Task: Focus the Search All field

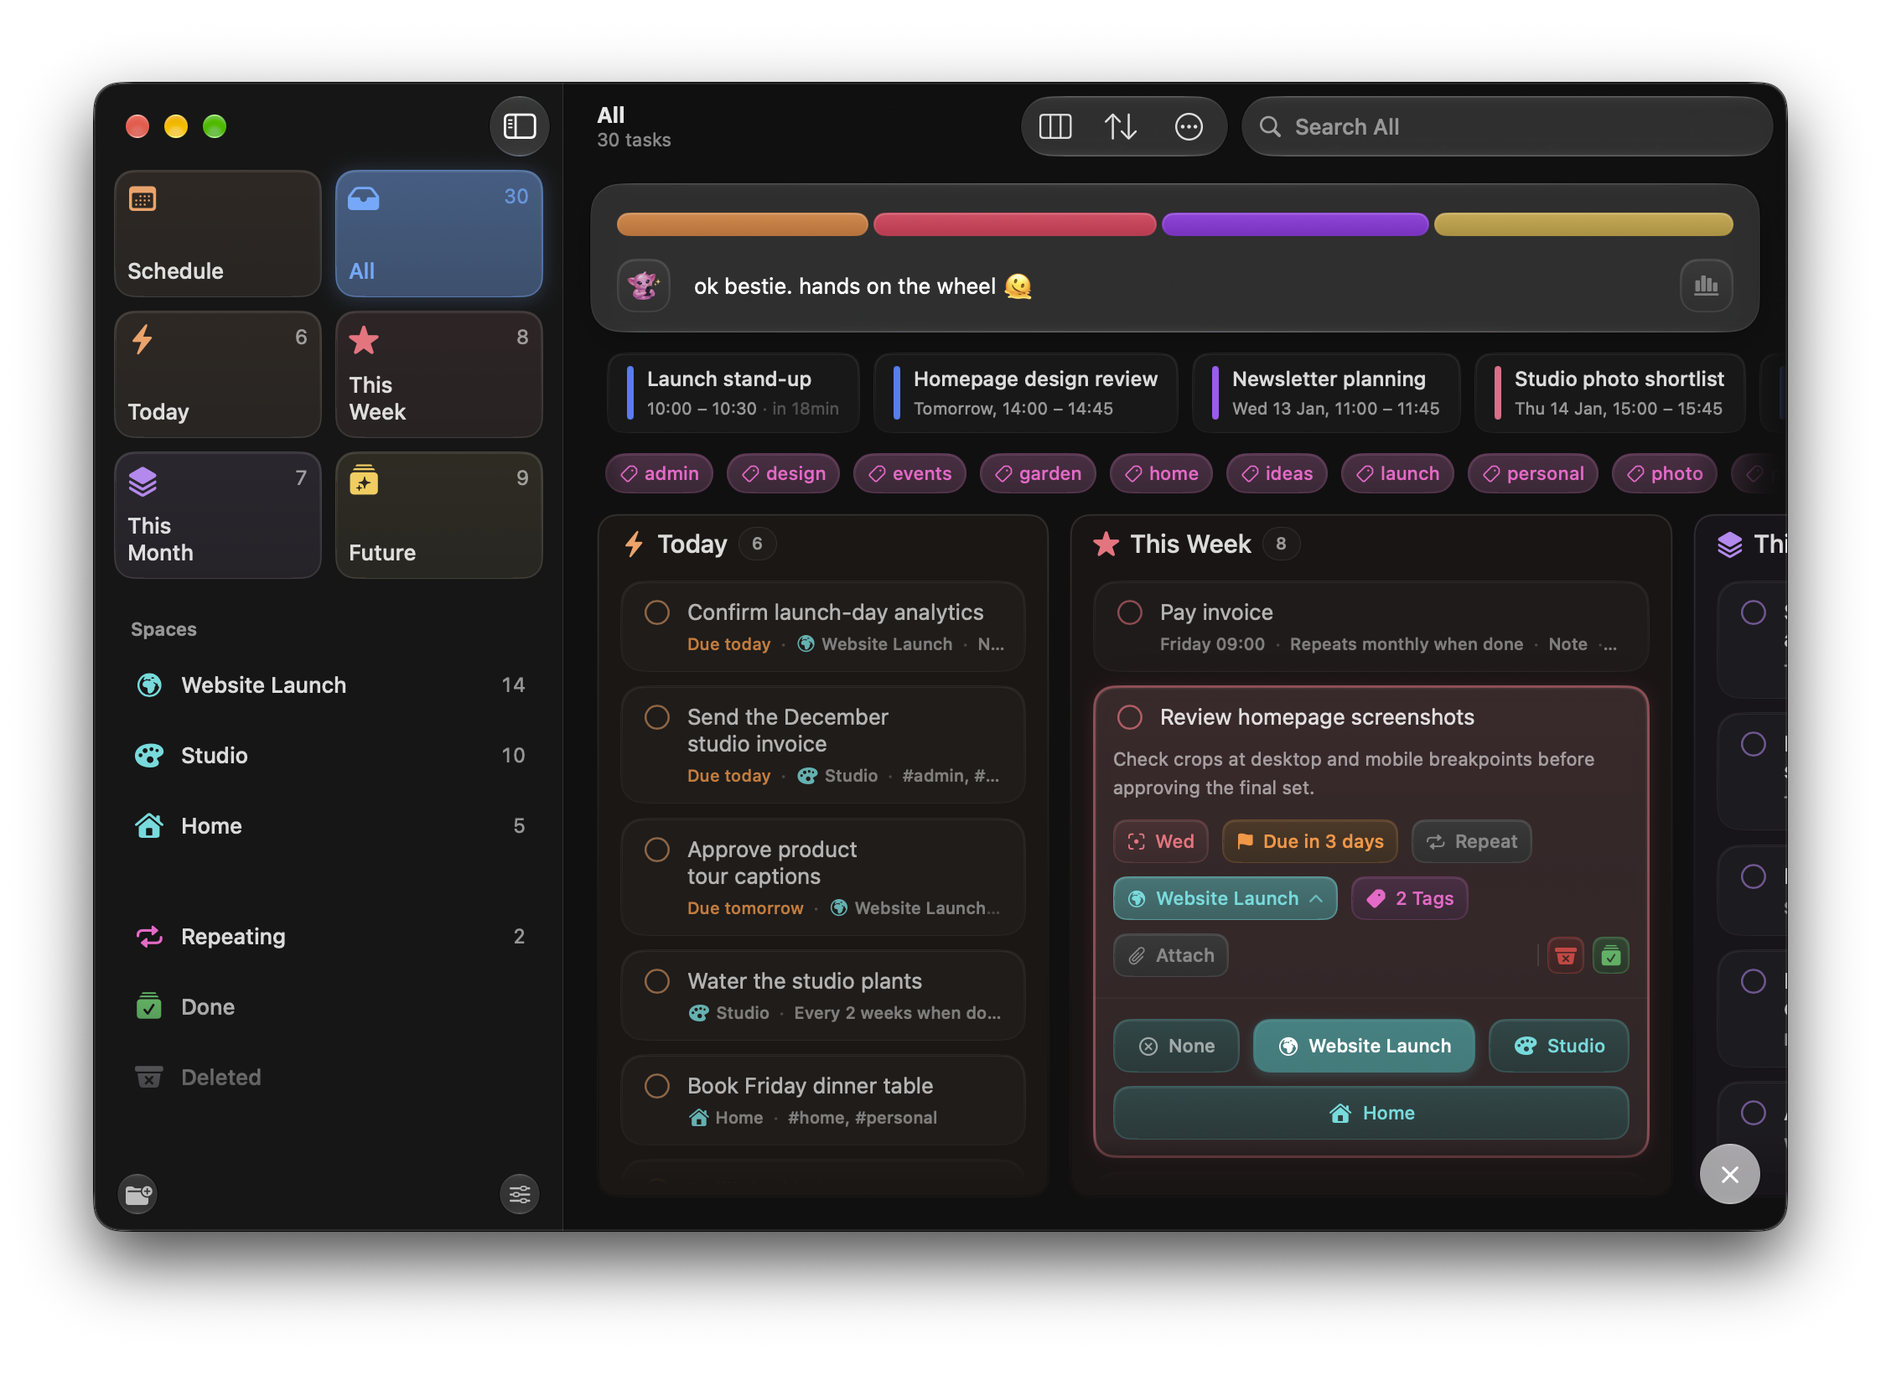Action: (x=1507, y=126)
